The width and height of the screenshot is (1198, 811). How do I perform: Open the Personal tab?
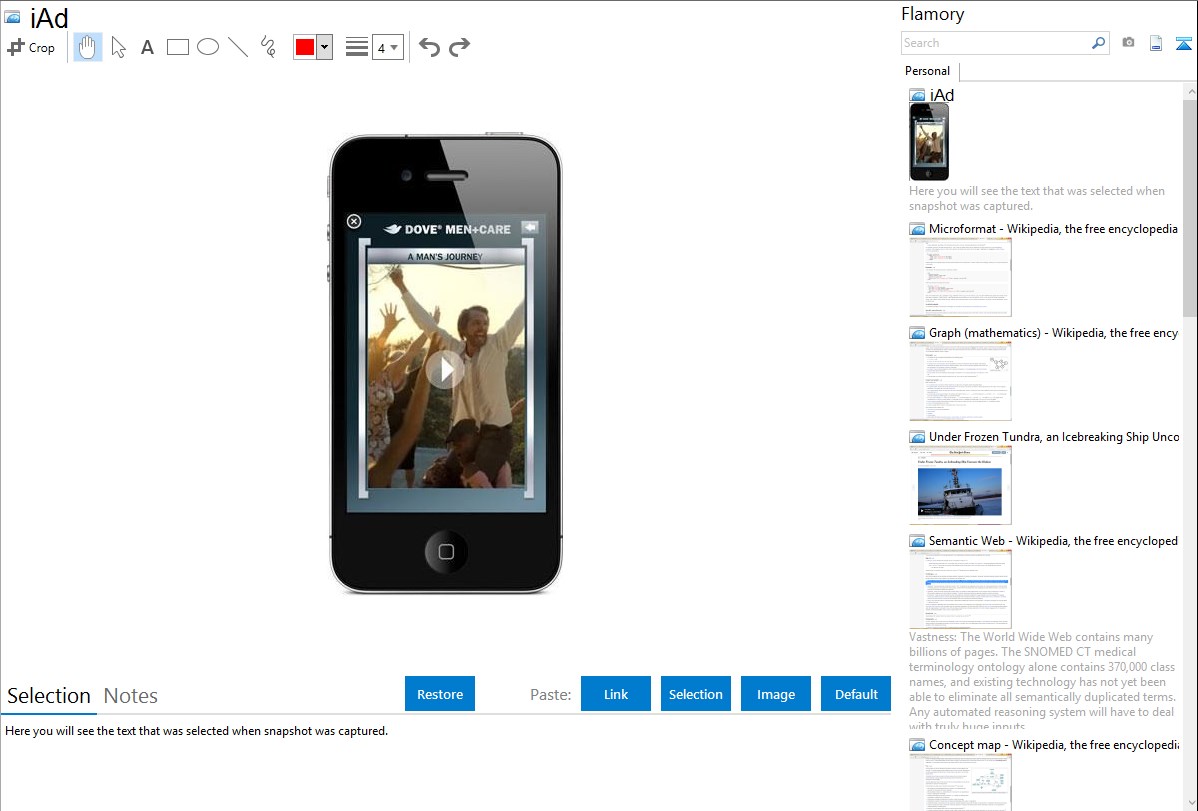coord(928,71)
